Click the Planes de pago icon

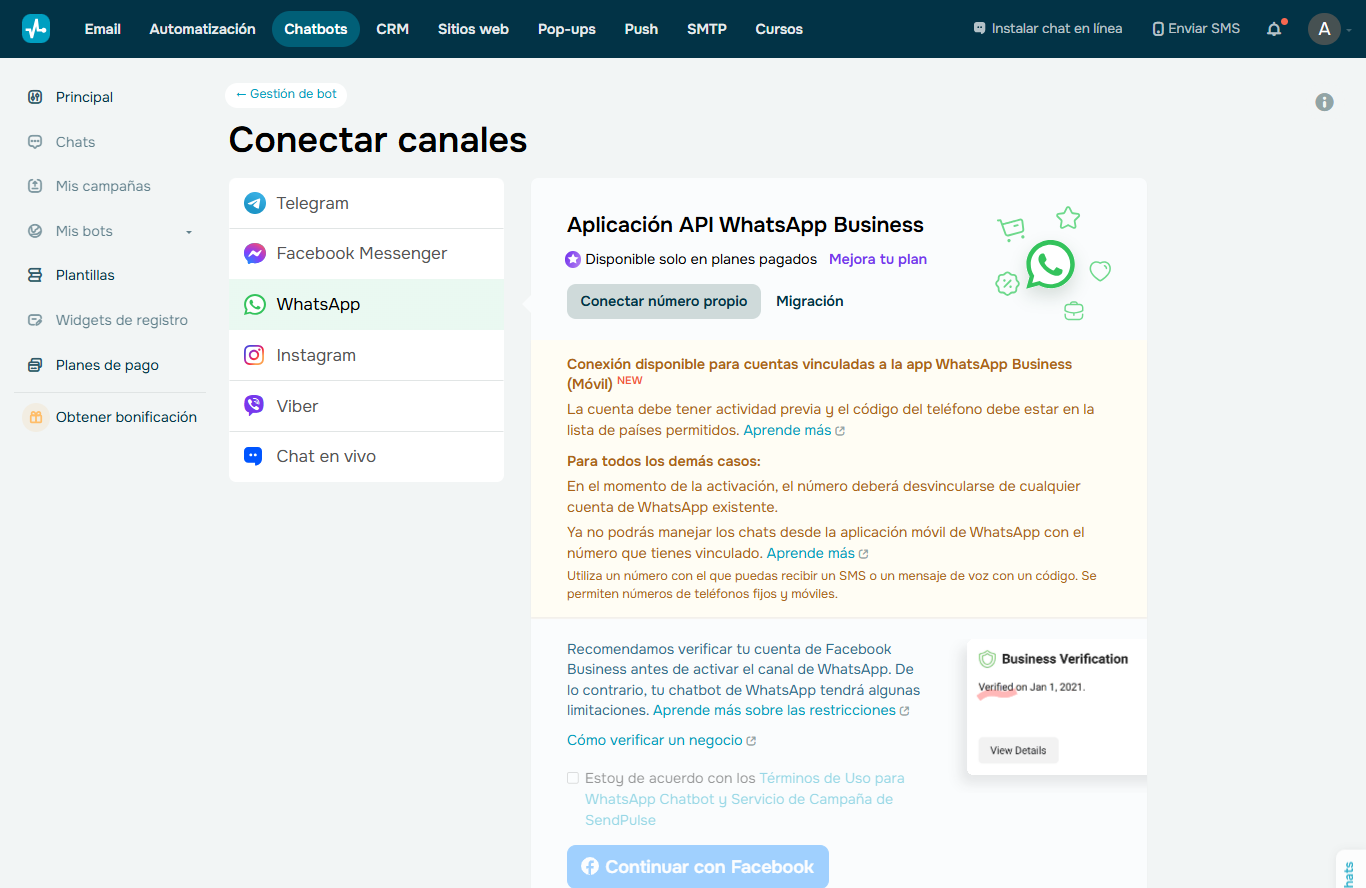(35, 365)
